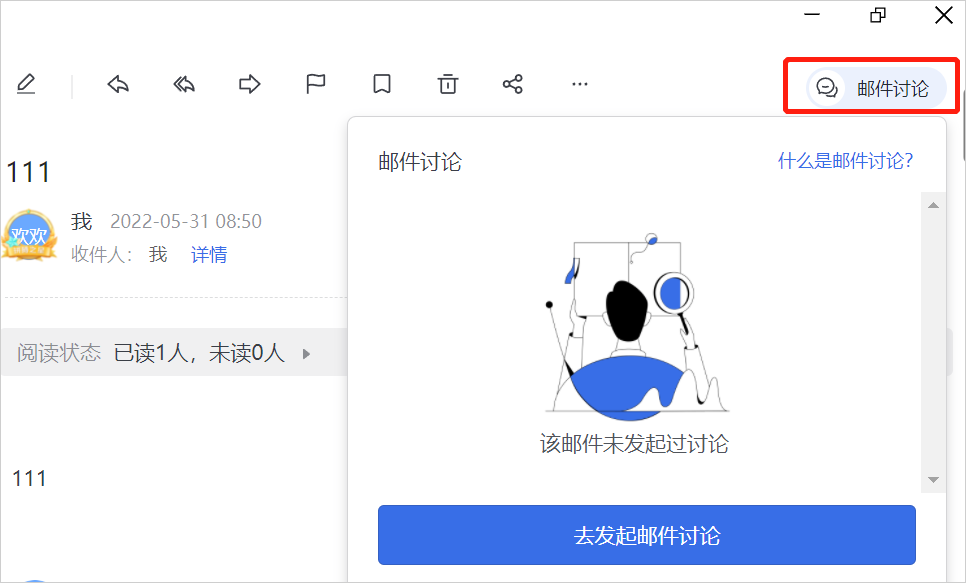Viewport: 966px width, 583px height.
Task: Click the bookmark icon in toolbar
Action: 382,84
